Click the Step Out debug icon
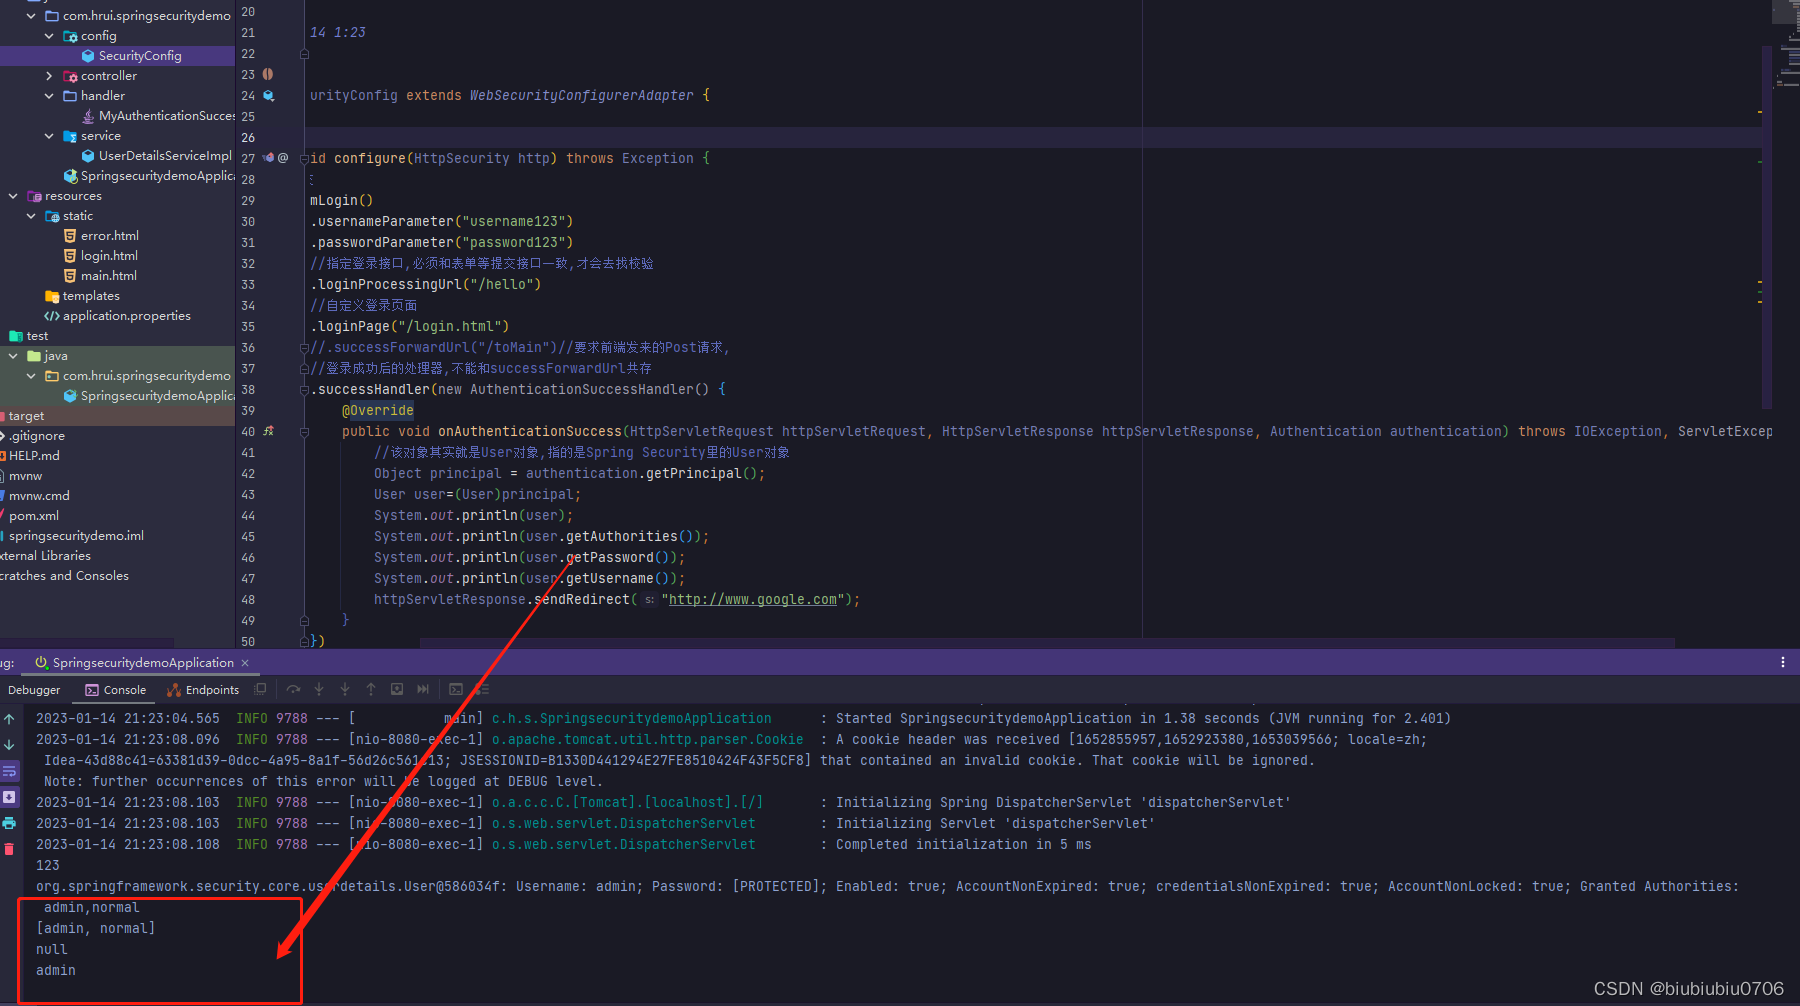 [371, 690]
